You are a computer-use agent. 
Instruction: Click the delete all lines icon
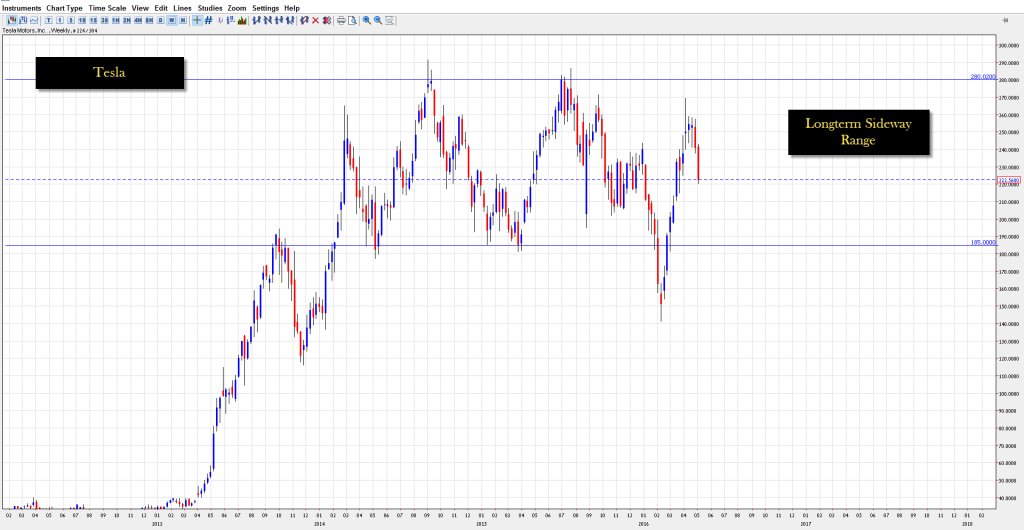click(327, 20)
